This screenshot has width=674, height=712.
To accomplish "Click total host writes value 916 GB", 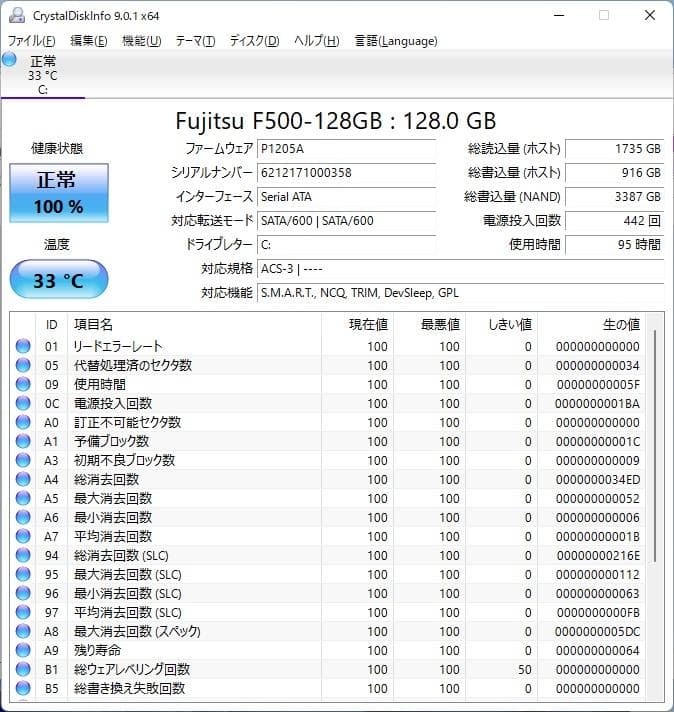I will click(x=615, y=173).
